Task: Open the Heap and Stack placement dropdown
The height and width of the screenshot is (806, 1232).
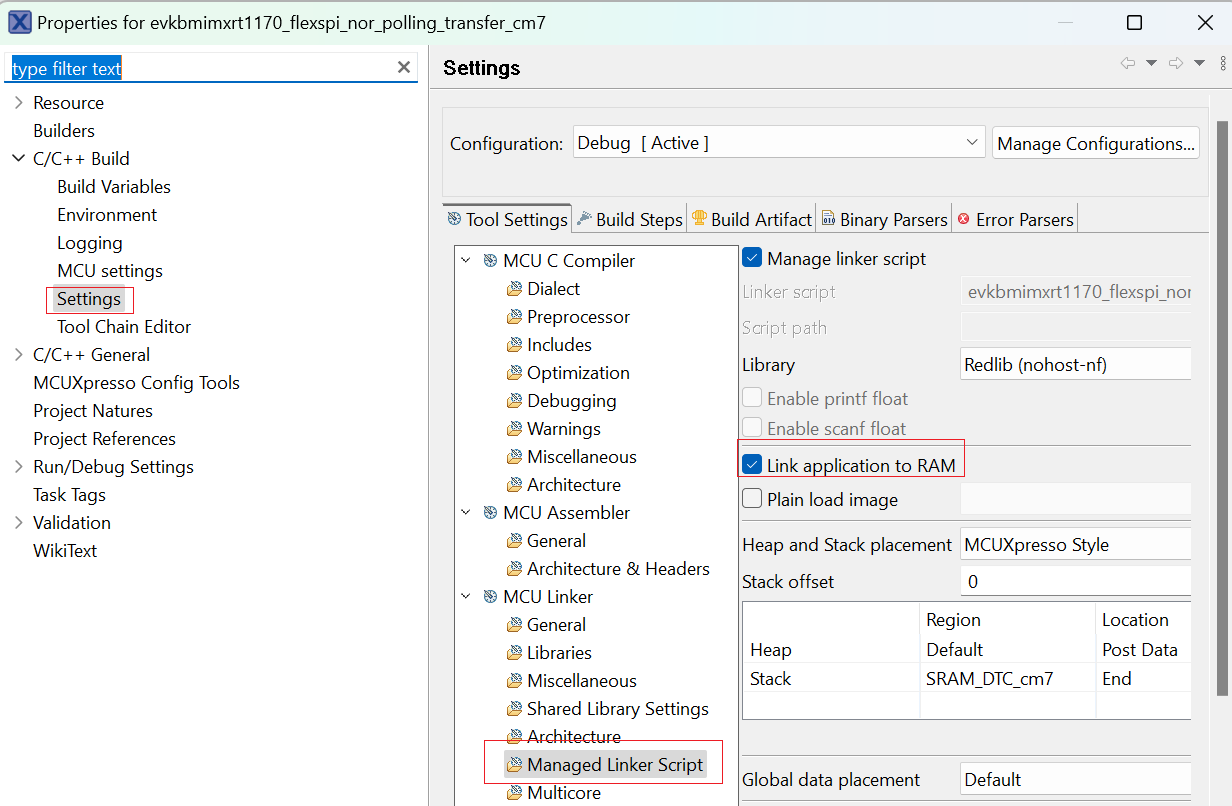Action: tap(1075, 545)
